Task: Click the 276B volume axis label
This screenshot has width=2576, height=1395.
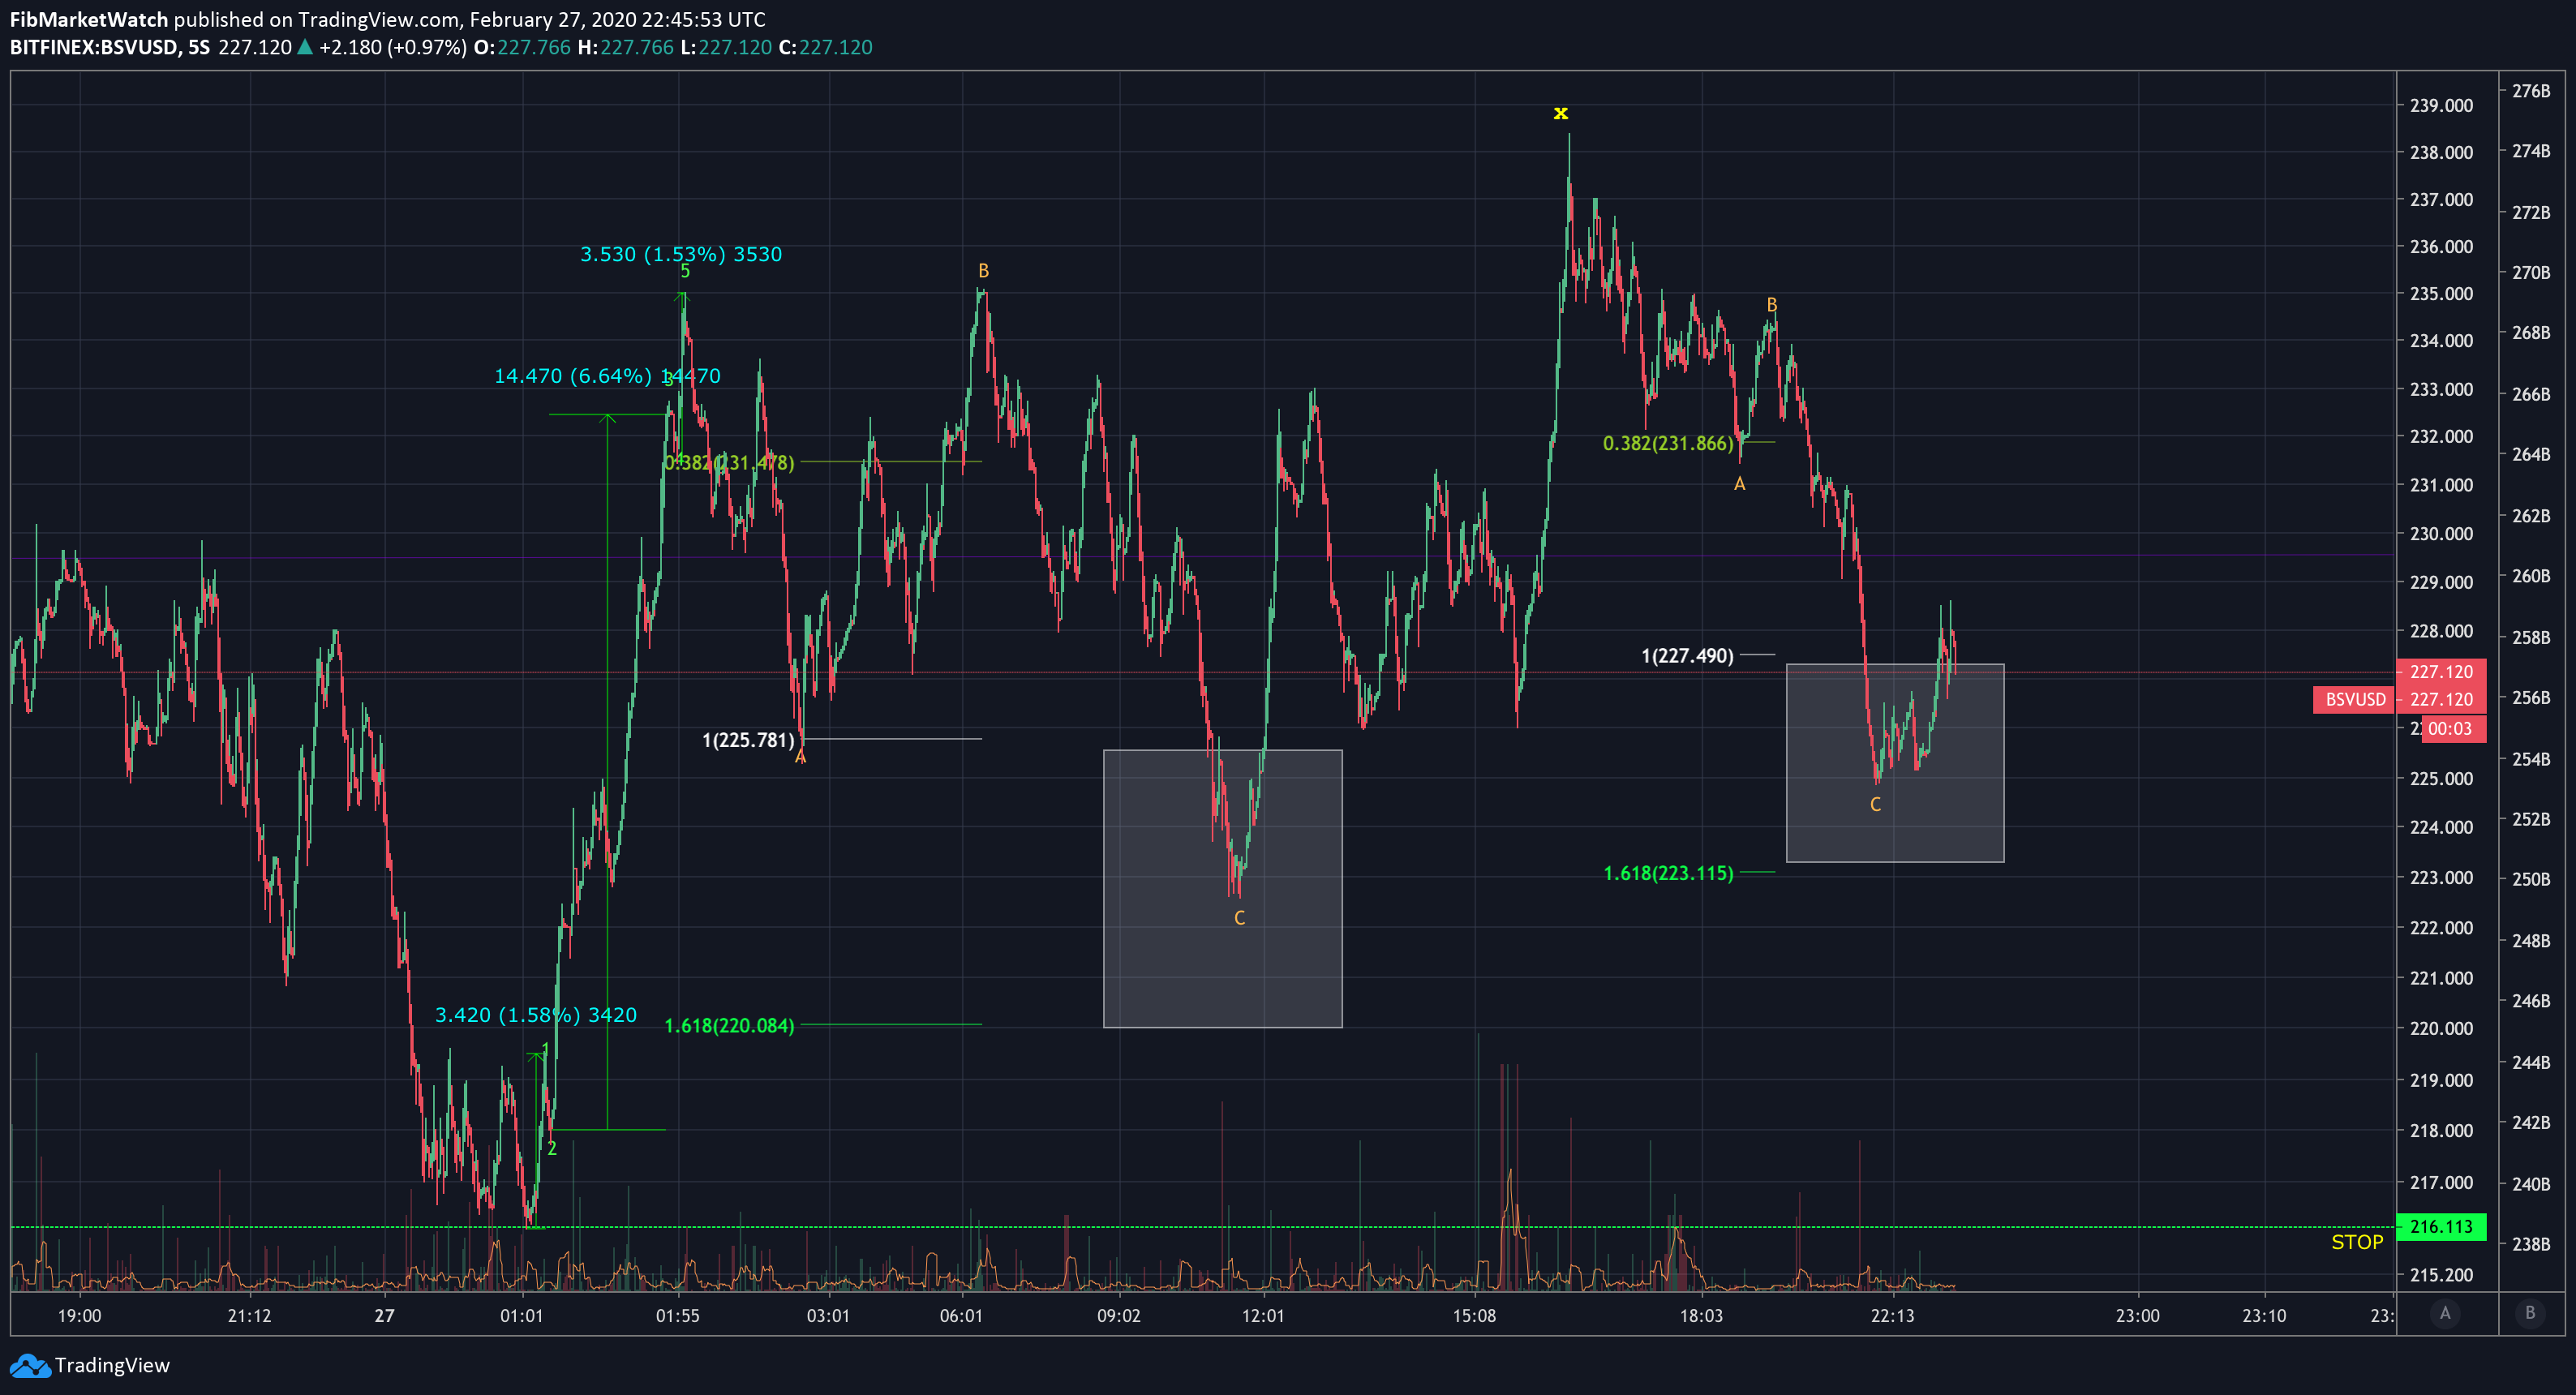Action: point(2531,91)
